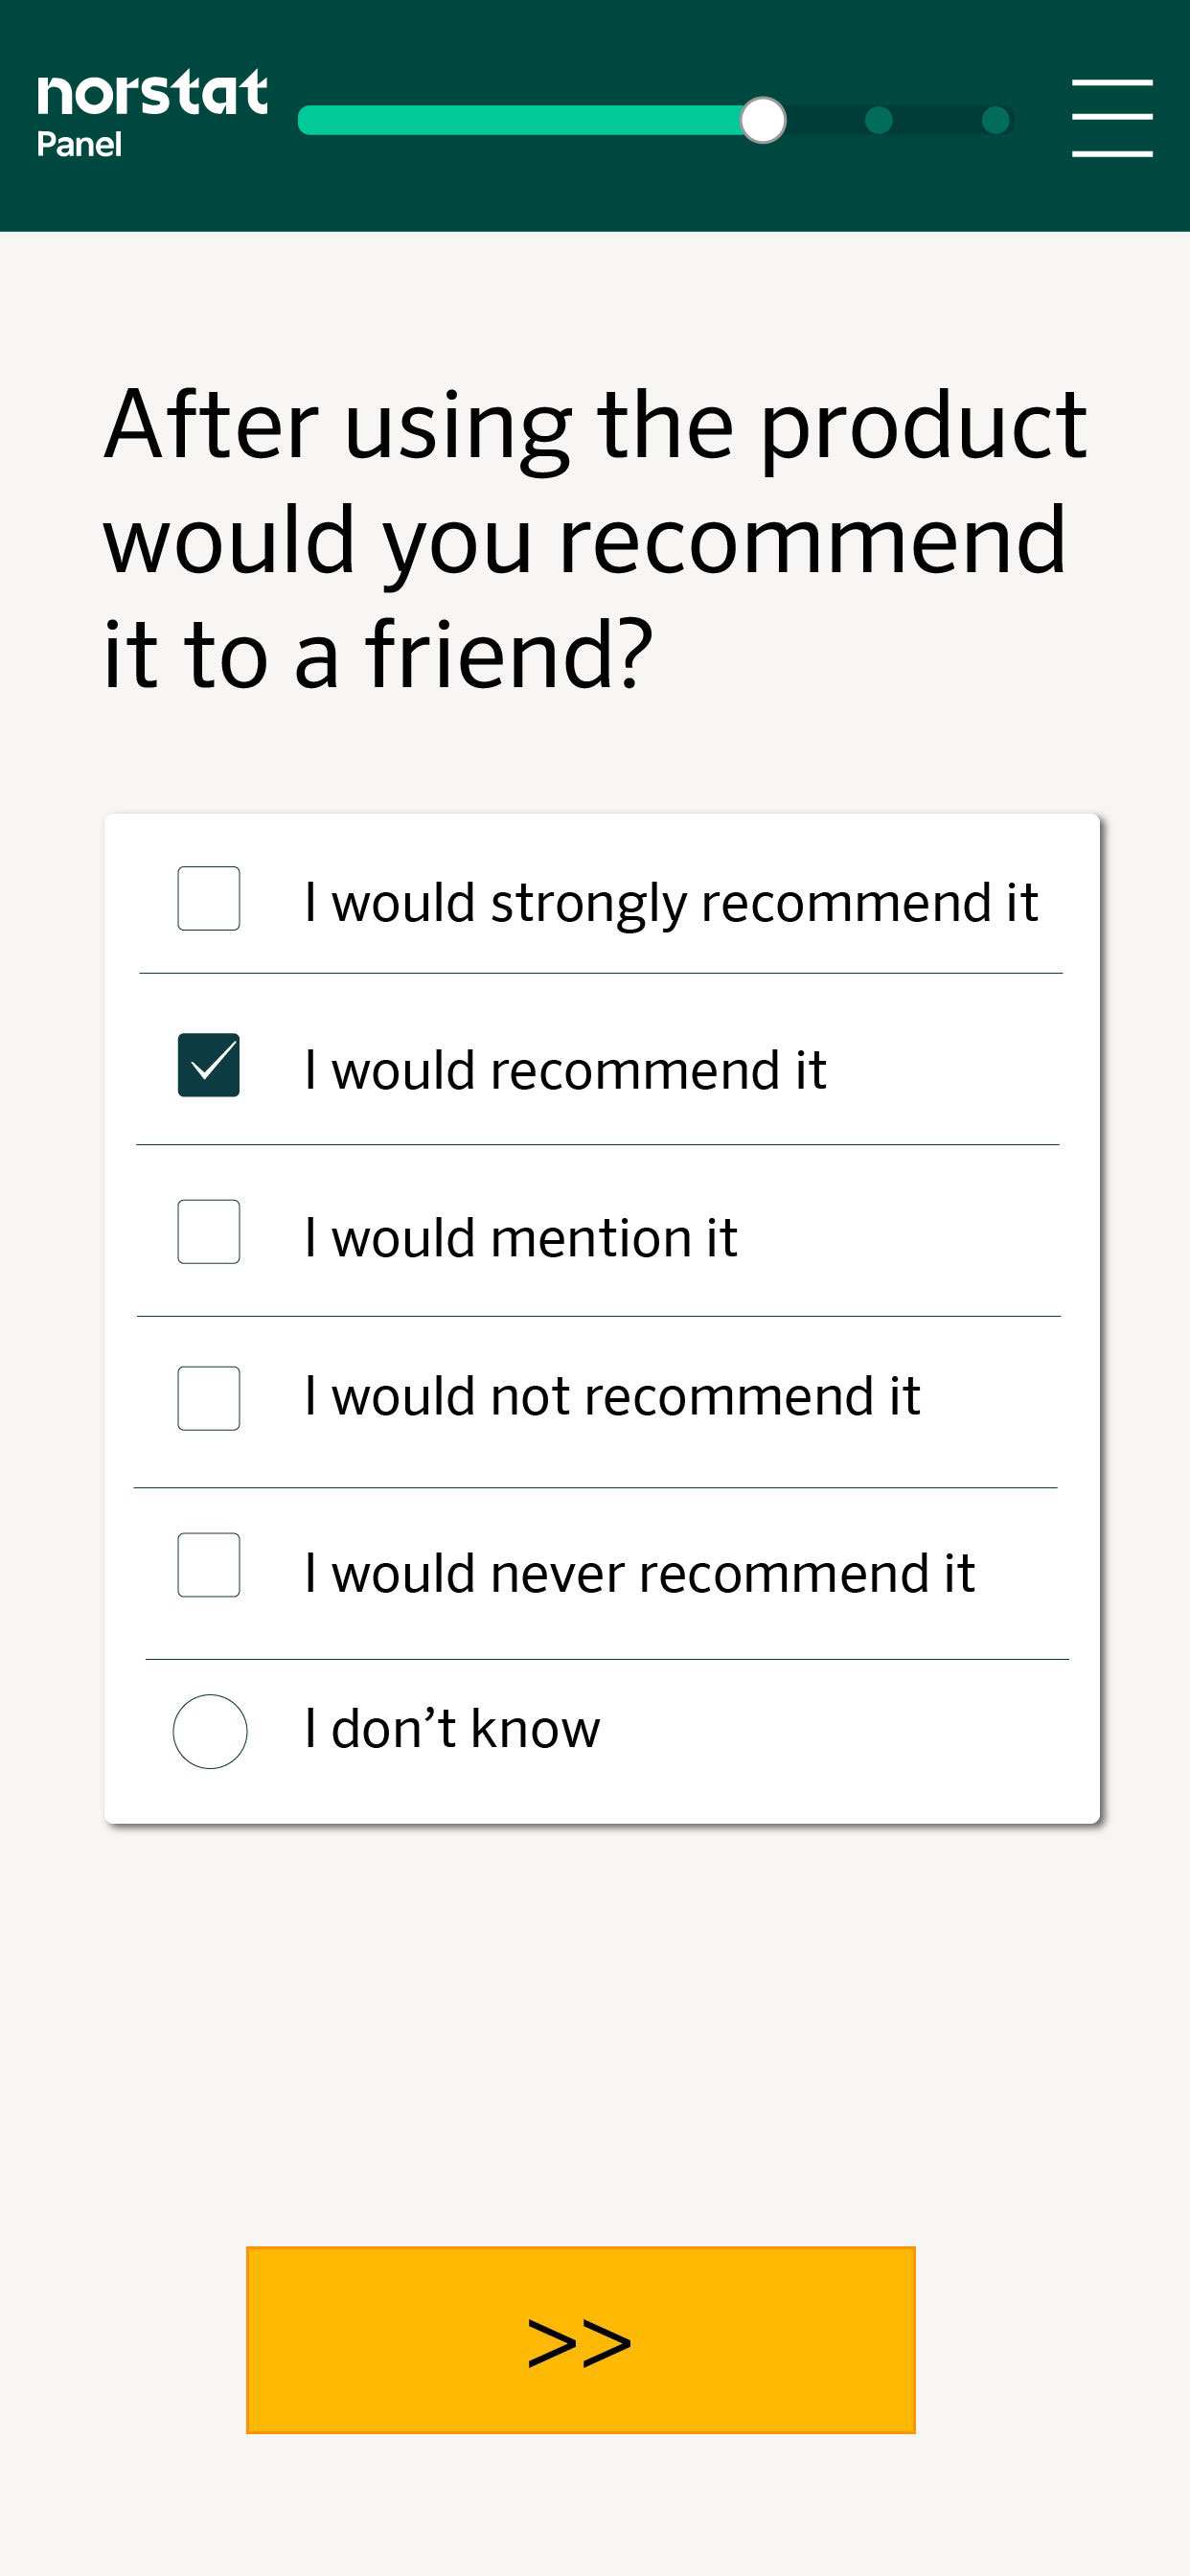
Task: Click the second-to-last progress dot
Action: pos(879,120)
